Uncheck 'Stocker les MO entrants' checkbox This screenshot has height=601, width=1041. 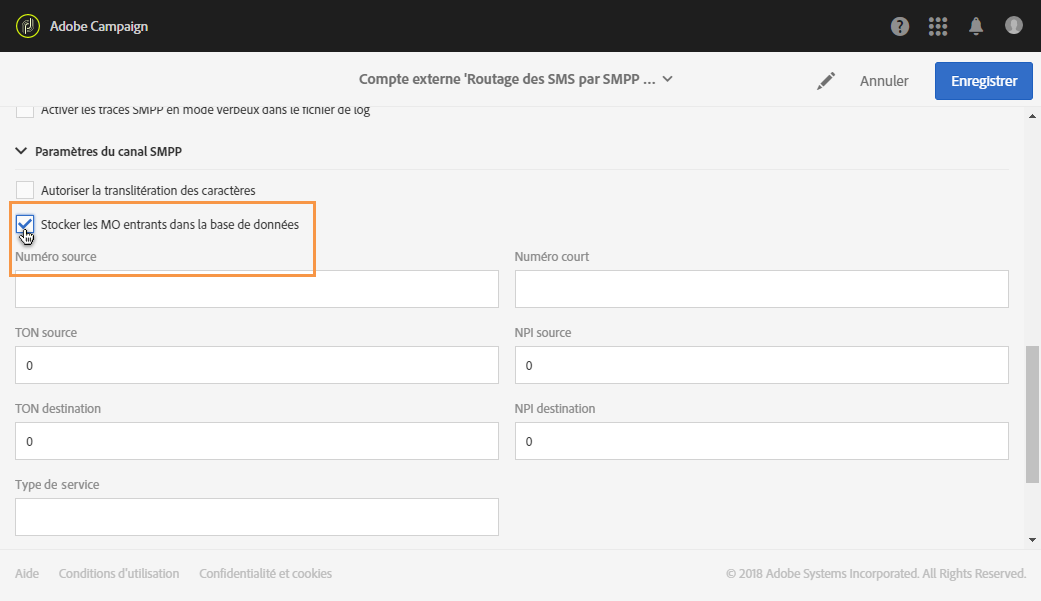(x=25, y=225)
